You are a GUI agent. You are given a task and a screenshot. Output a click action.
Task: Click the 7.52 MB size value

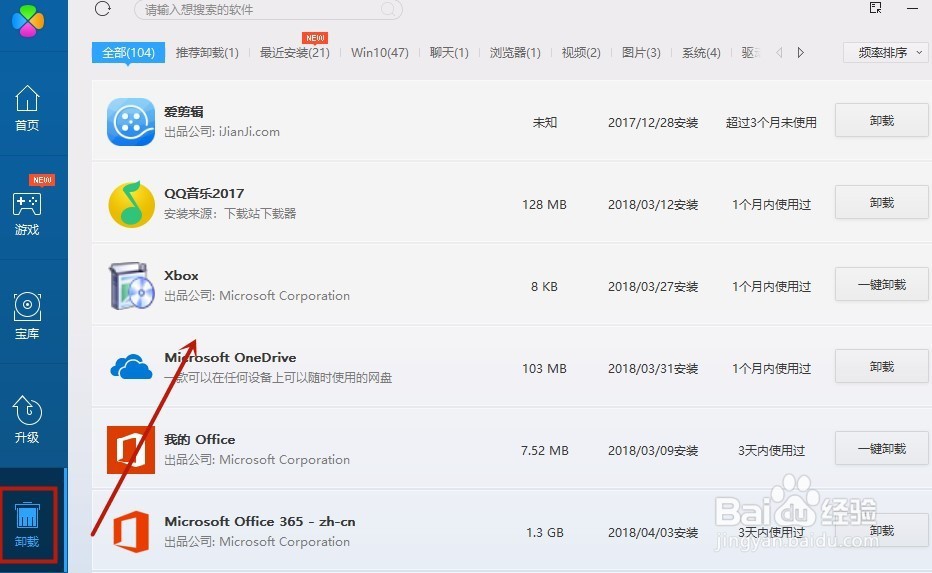point(544,451)
